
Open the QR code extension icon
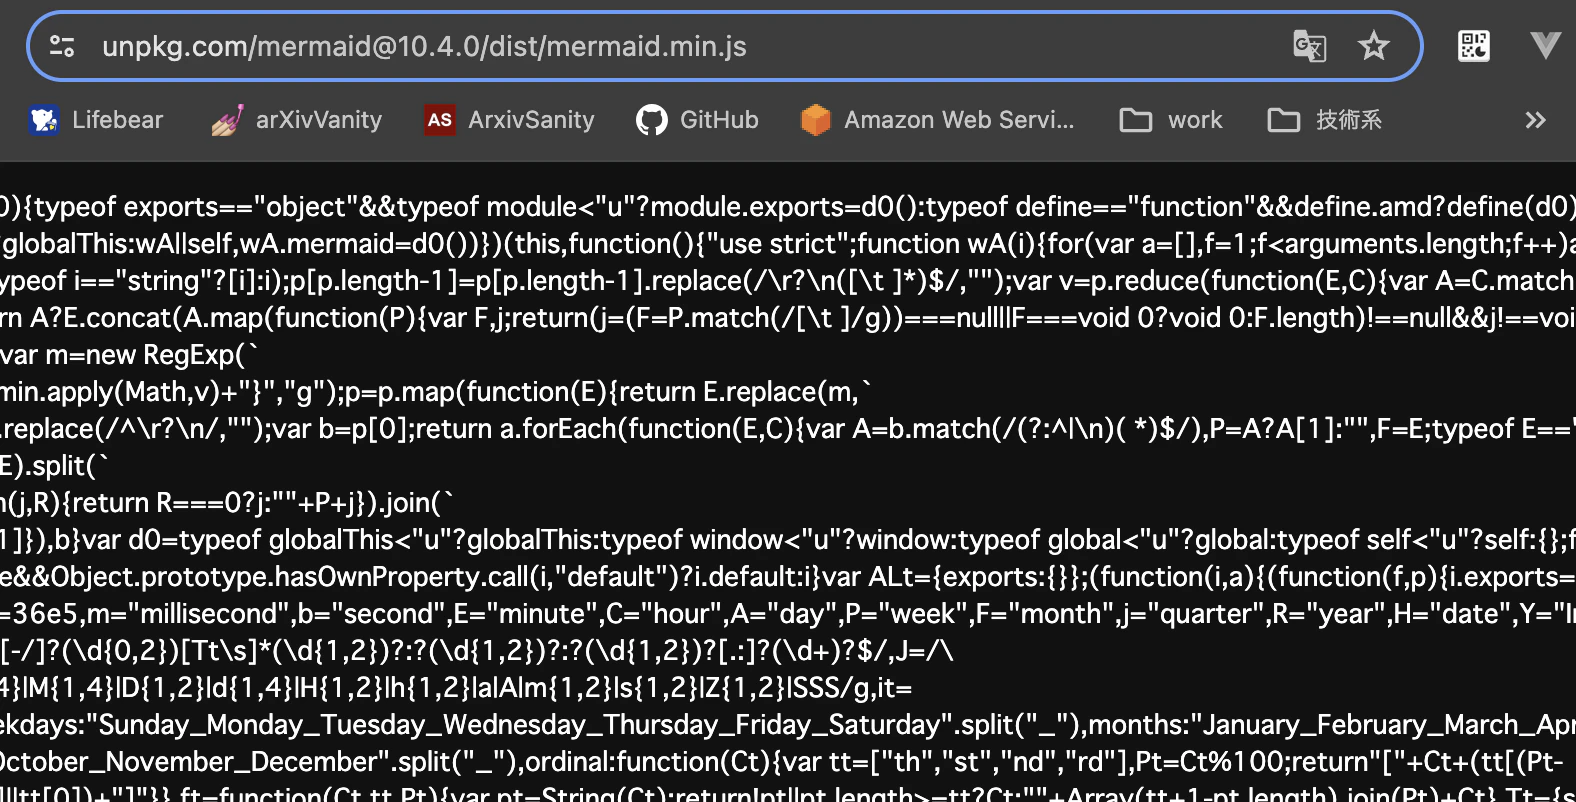click(1474, 46)
